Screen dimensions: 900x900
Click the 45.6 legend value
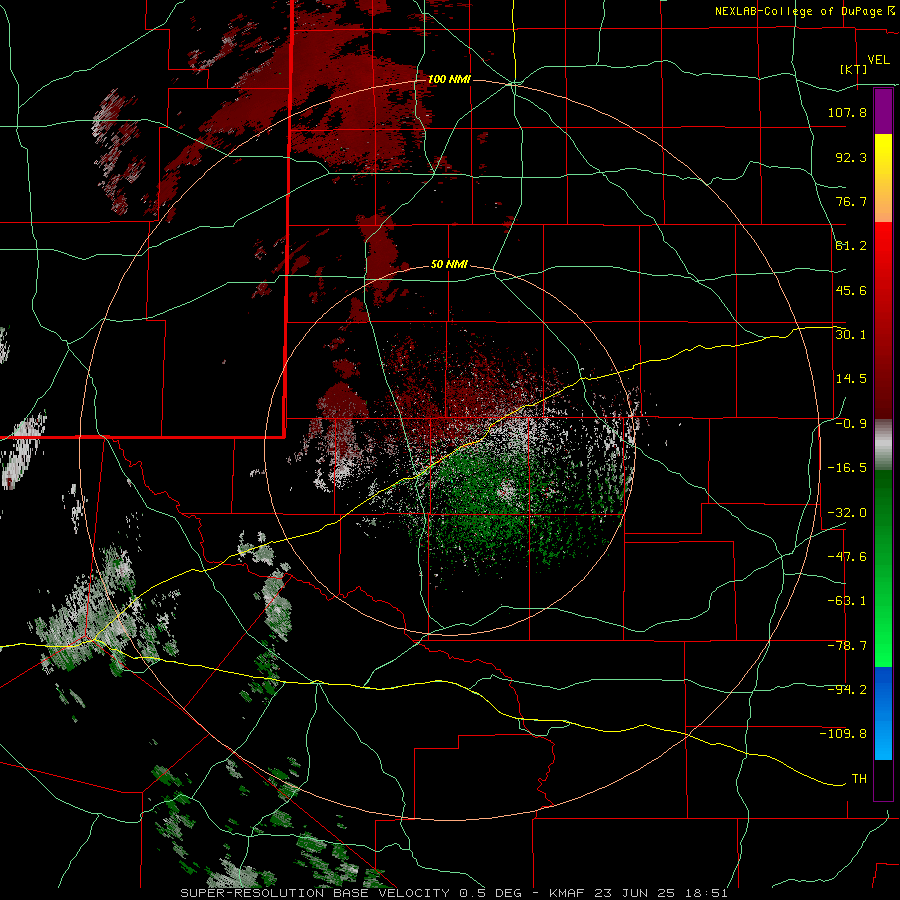coord(851,290)
